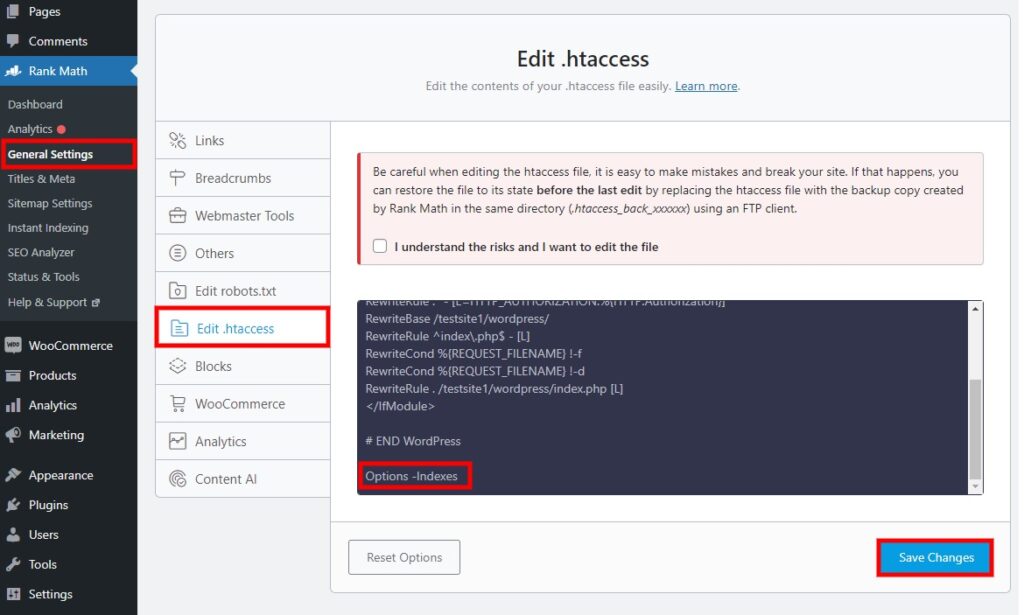Click the 'Edit .htaccess' page heading
The height and width of the screenshot is (615, 1024).
583,59
